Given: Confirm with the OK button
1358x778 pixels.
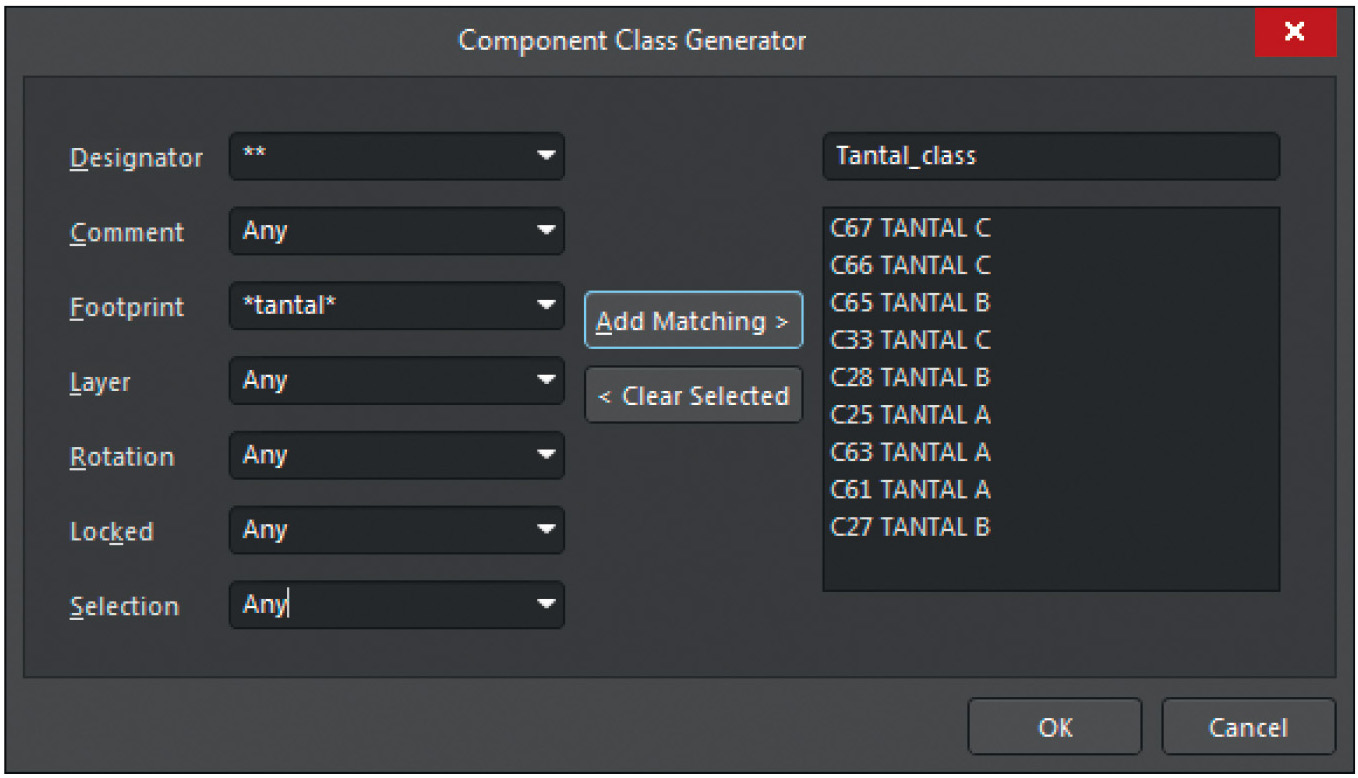Looking at the screenshot, I should pyautogui.click(x=1054, y=727).
